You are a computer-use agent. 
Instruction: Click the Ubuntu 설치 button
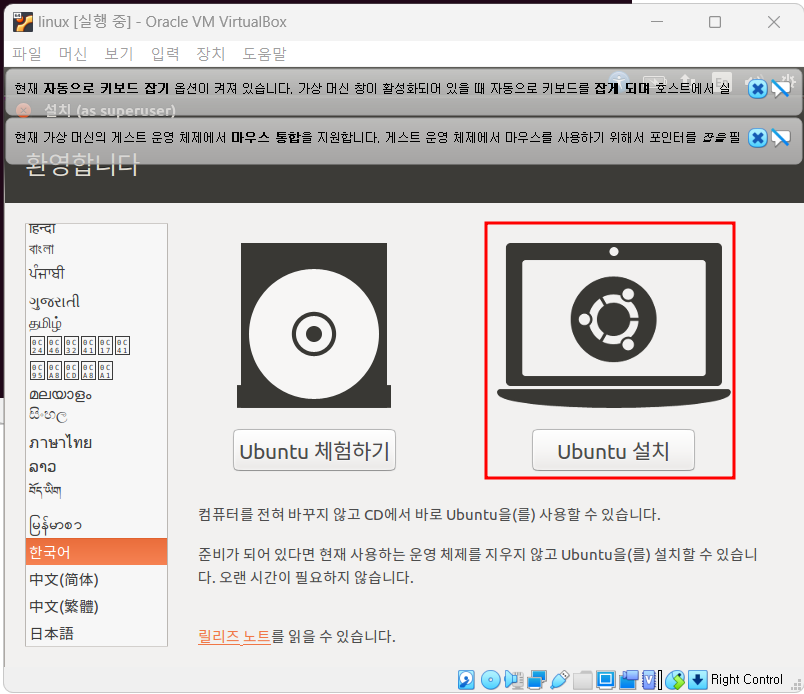(613, 450)
